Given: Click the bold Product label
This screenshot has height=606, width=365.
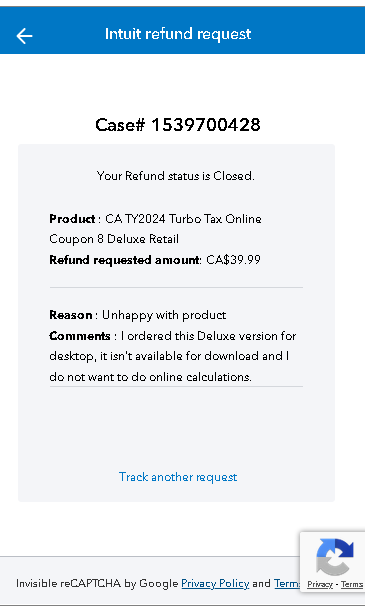Looking at the screenshot, I should pos(72,219).
